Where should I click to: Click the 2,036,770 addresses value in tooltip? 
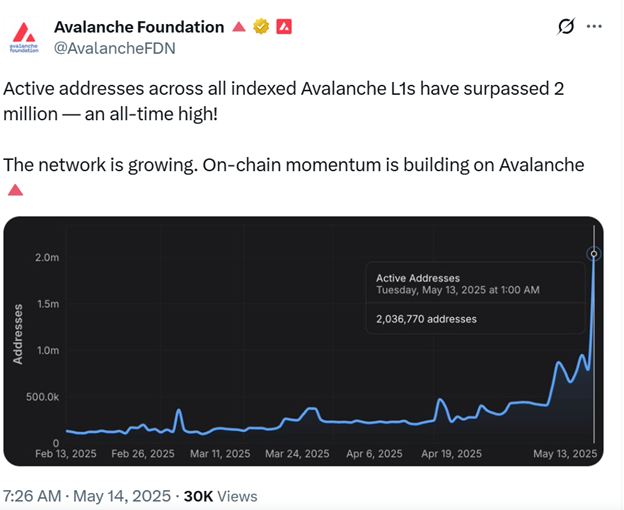coord(426,319)
